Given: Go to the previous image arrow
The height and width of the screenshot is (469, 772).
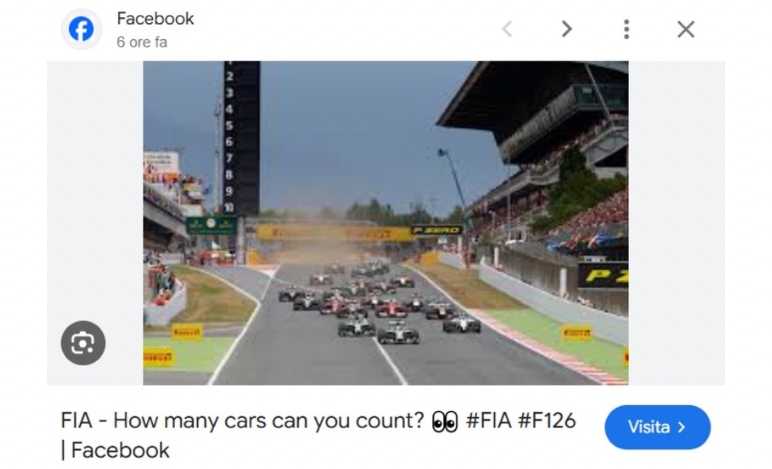Looking at the screenshot, I should pos(507,29).
